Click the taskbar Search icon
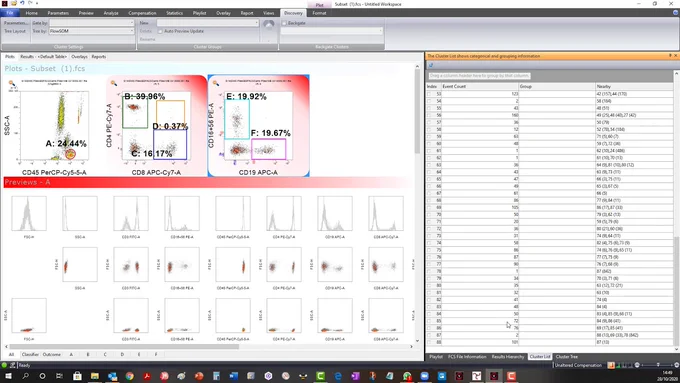Viewport: 680px width, 383px height. point(25,376)
